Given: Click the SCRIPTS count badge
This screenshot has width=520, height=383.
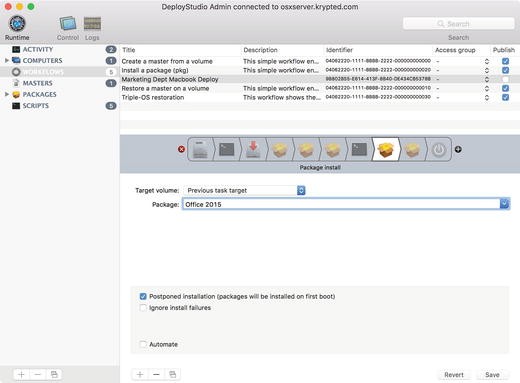Looking at the screenshot, I should tap(111, 106).
